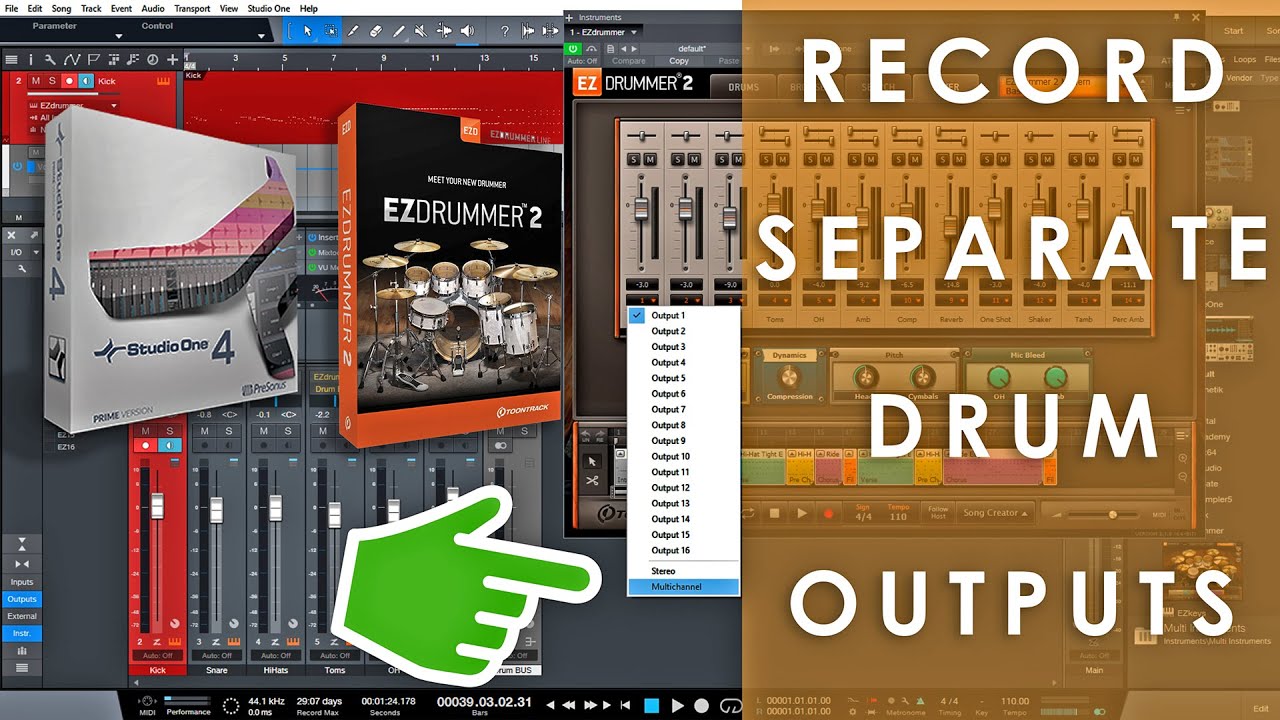Click the Kick mixer channel fader

click(x=157, y=506)
